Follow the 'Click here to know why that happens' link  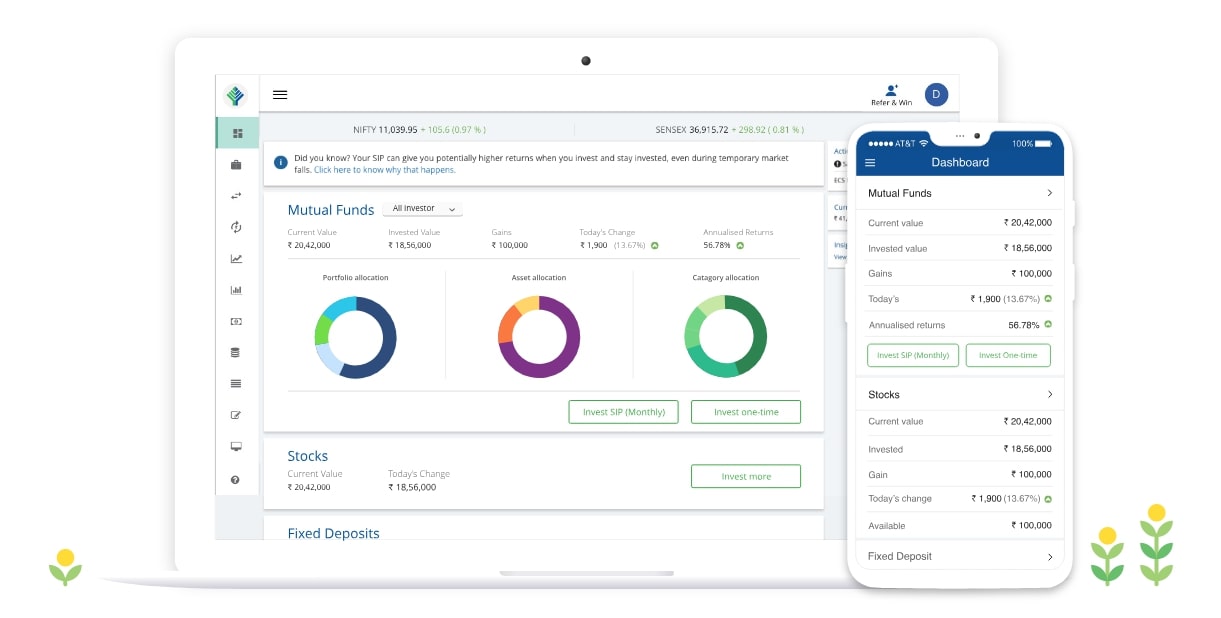click(385, 170)
